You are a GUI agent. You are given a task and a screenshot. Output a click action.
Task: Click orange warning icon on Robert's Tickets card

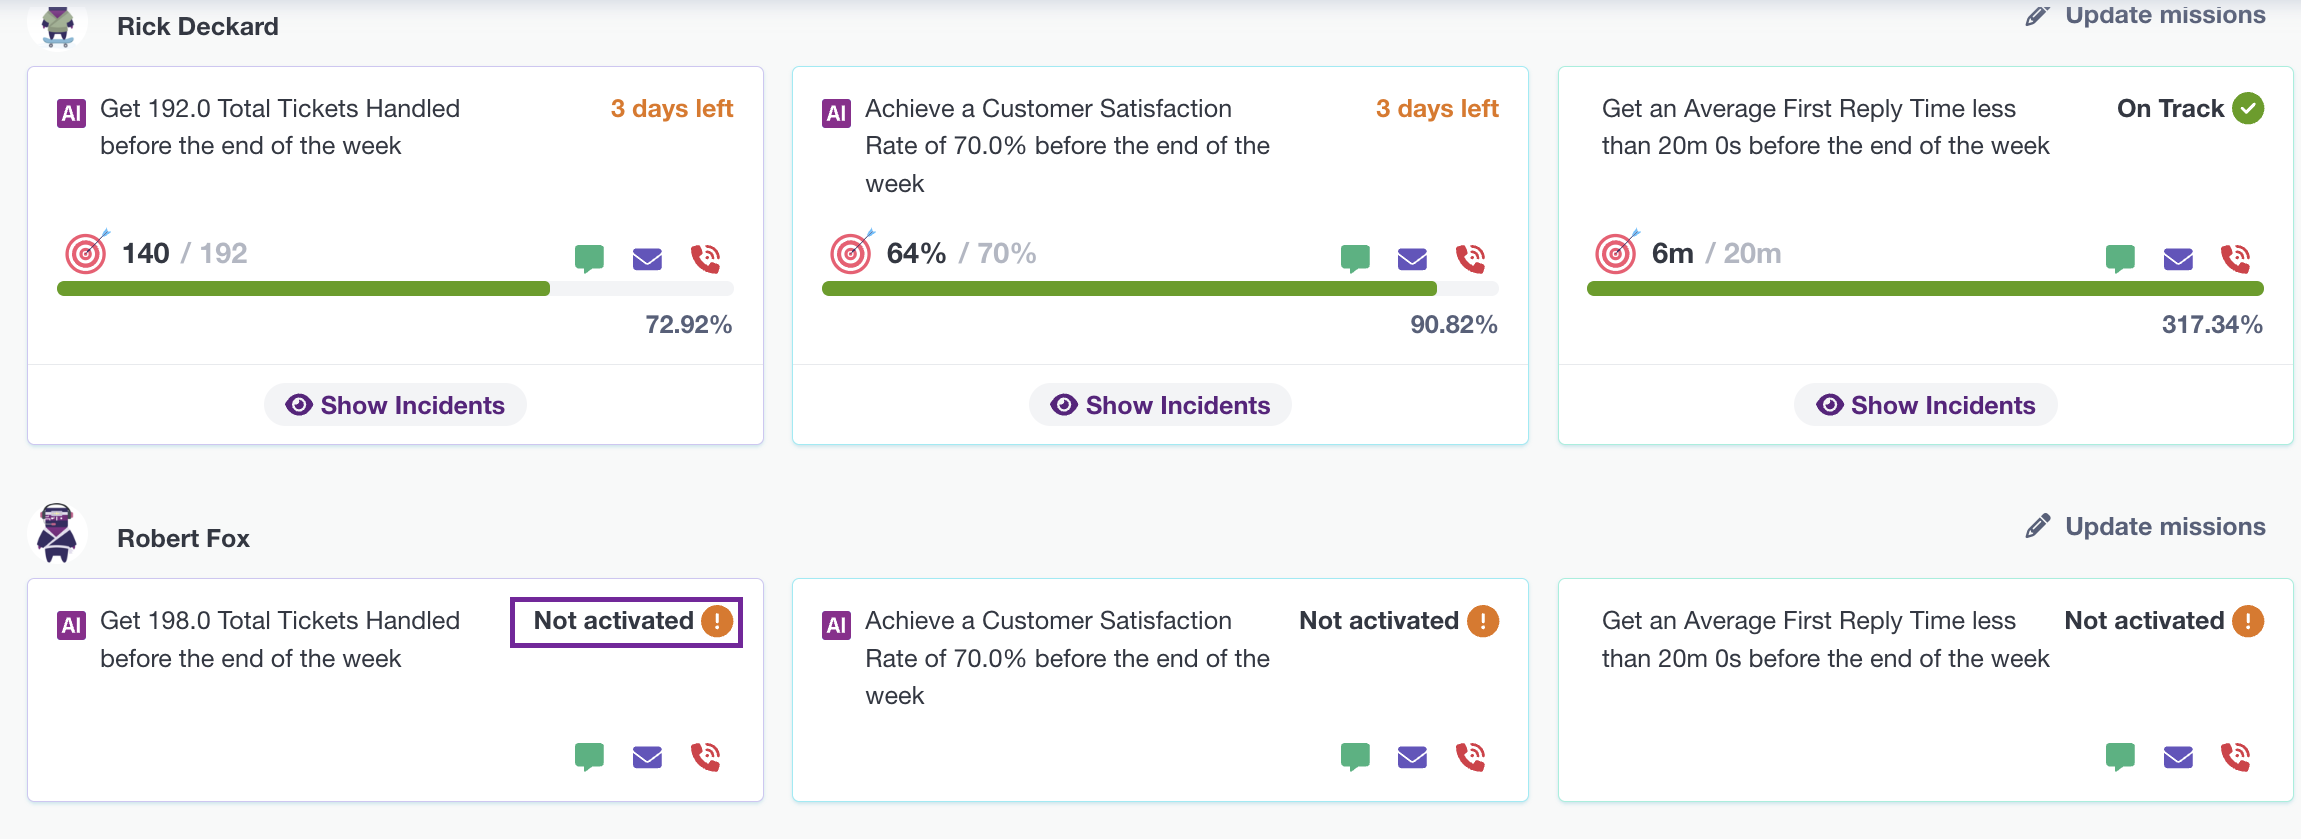pos(717,621)
